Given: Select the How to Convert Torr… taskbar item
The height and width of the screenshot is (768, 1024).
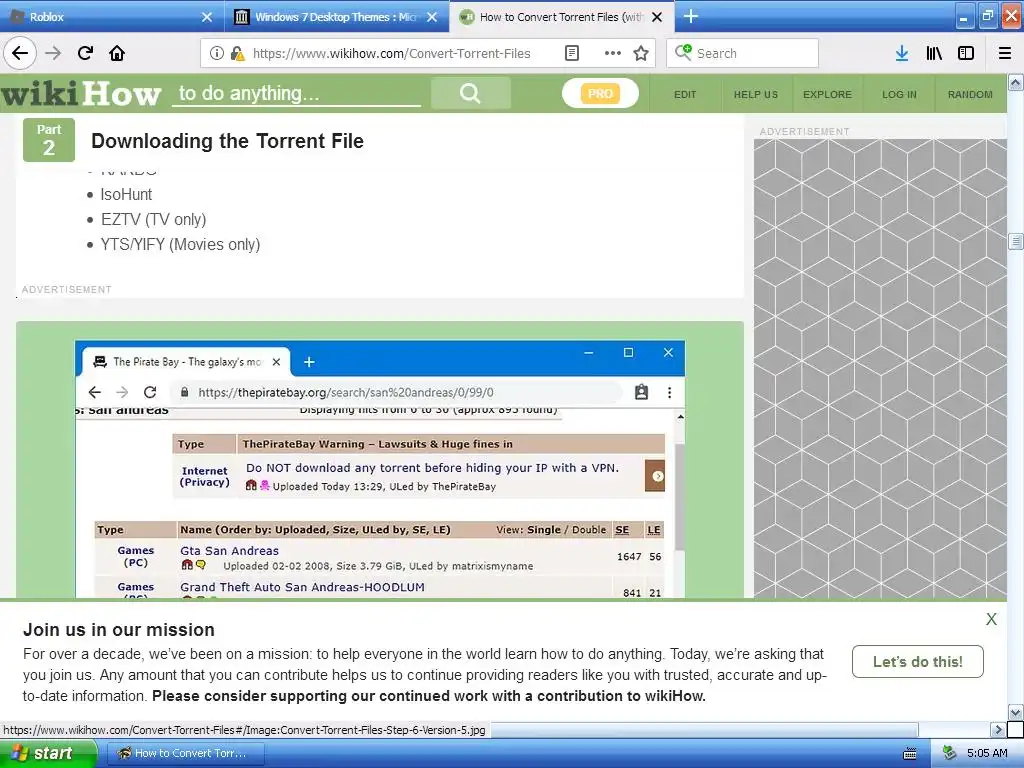Looking at the screenshot, I should coord(185,753).
